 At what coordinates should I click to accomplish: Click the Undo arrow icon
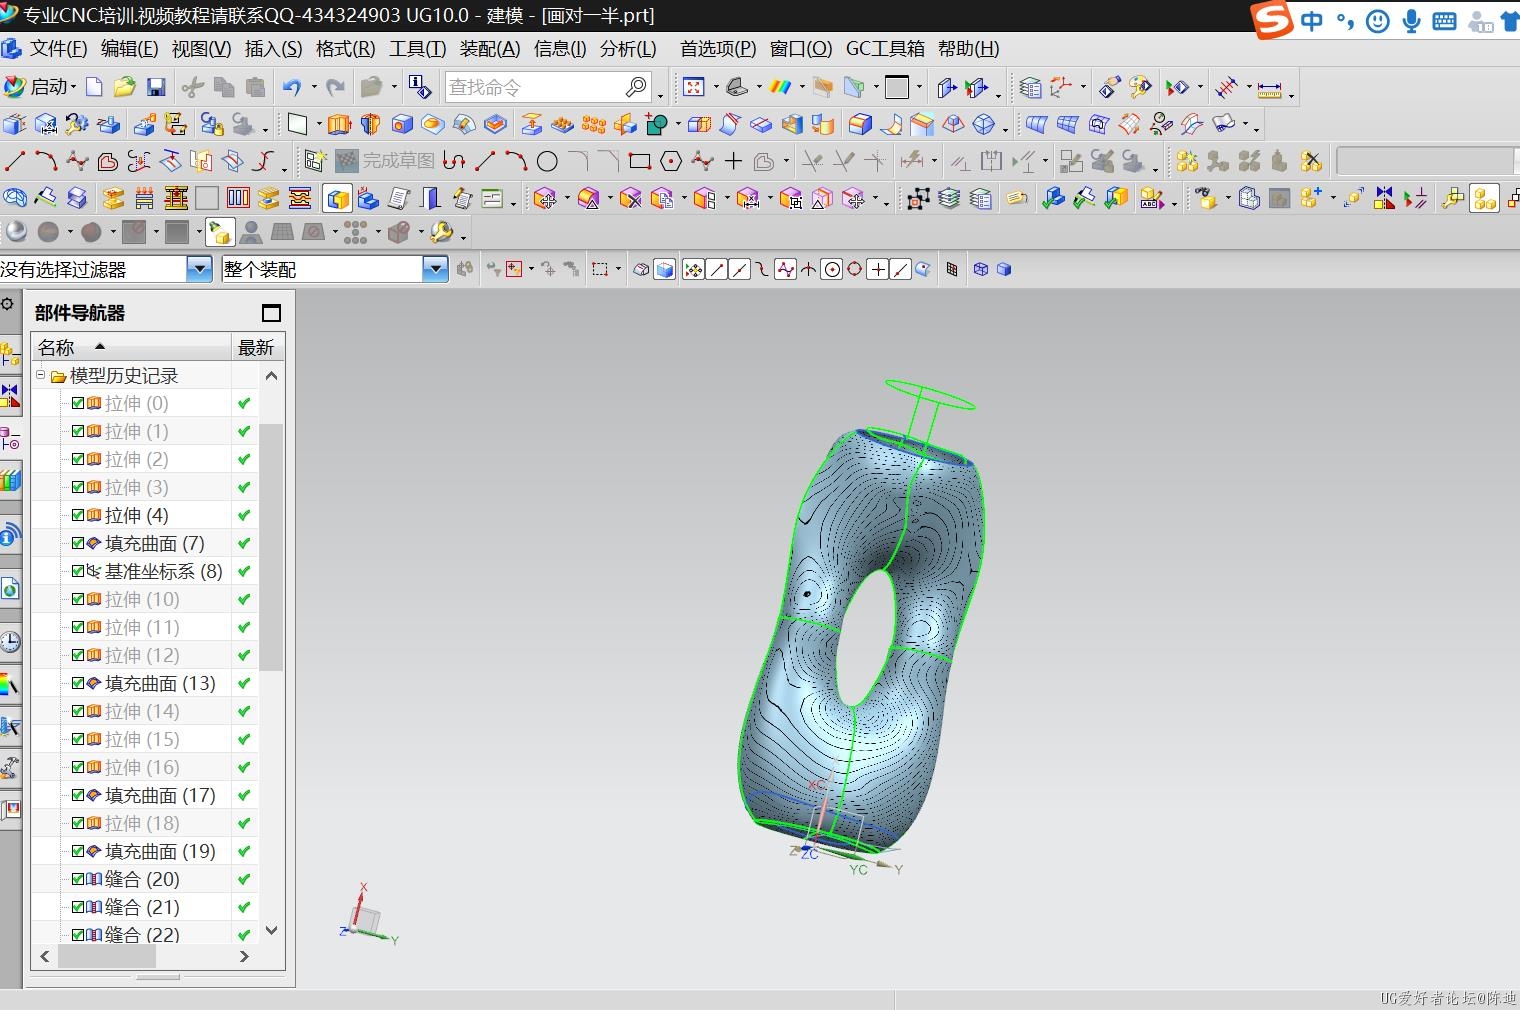pos(291,87)
